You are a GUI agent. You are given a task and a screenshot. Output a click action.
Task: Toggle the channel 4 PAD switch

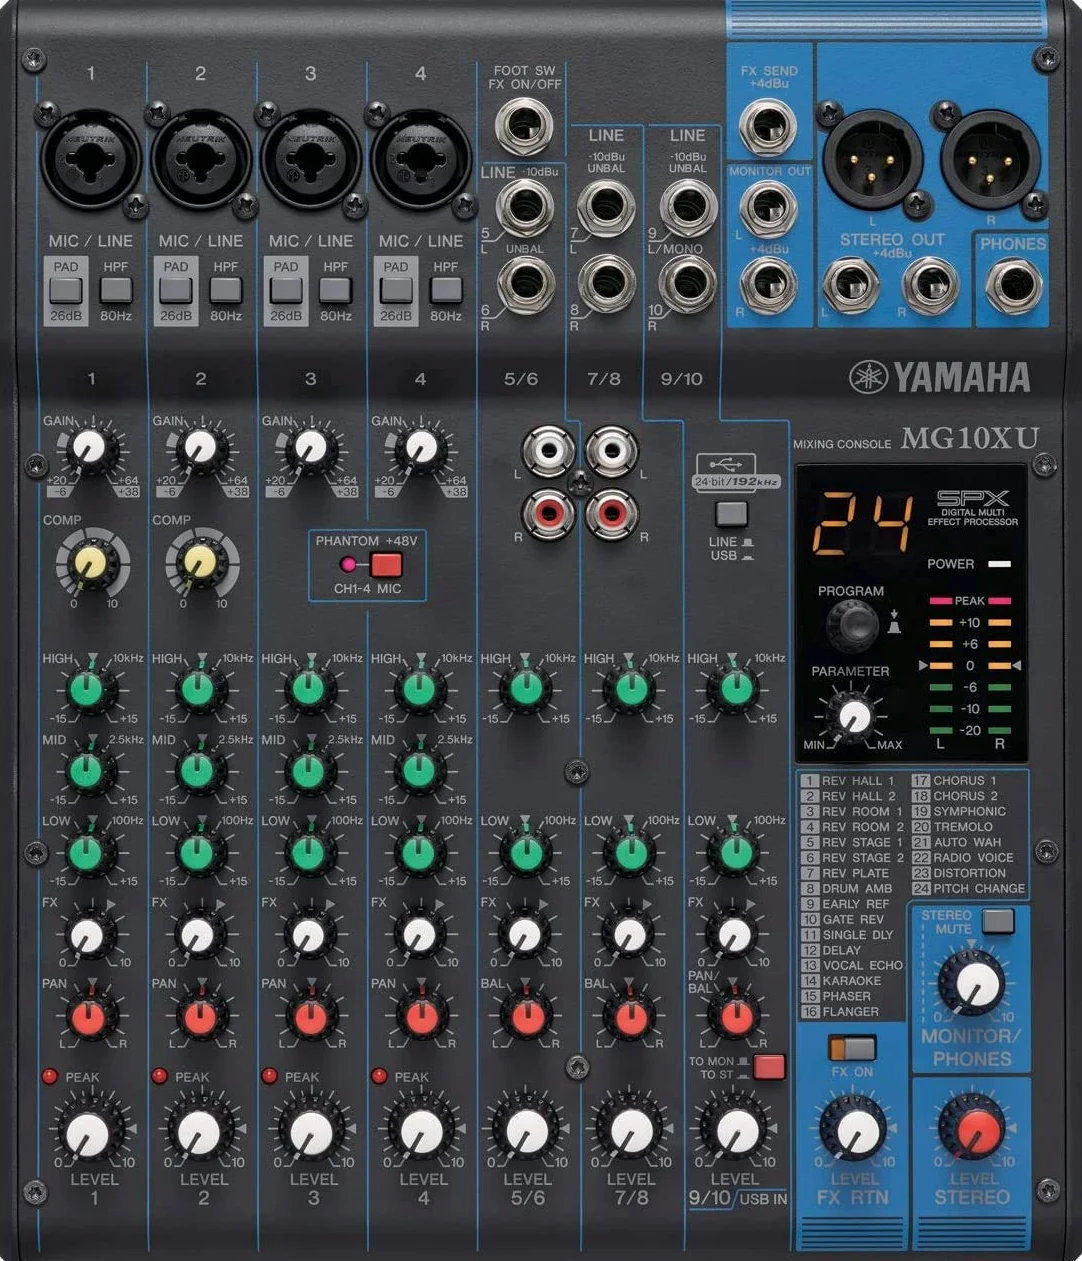pos(396,291)
